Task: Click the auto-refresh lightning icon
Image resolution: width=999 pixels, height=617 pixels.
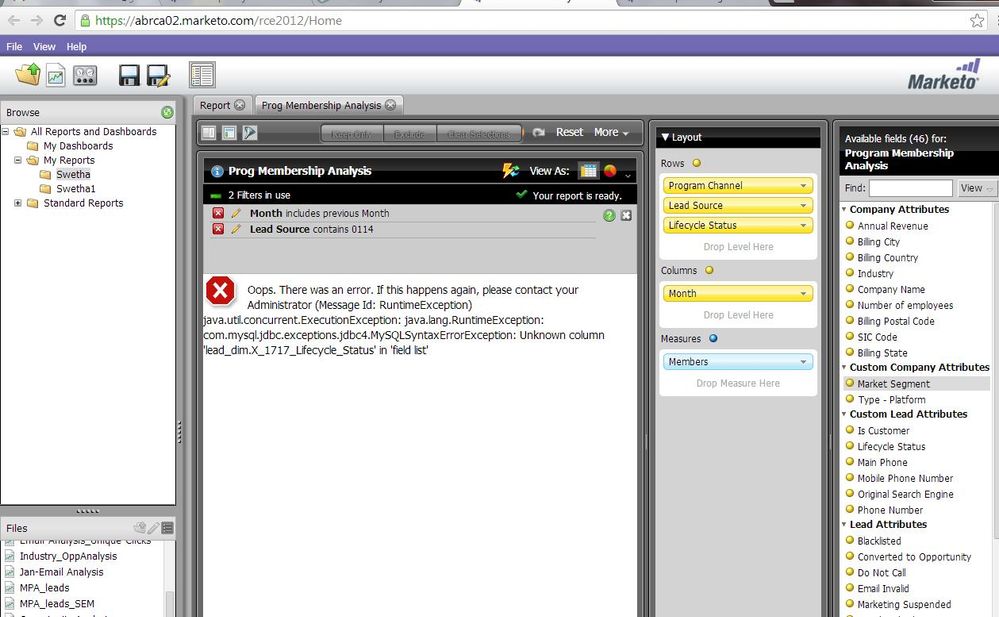Action: click(x=510, y=170)
